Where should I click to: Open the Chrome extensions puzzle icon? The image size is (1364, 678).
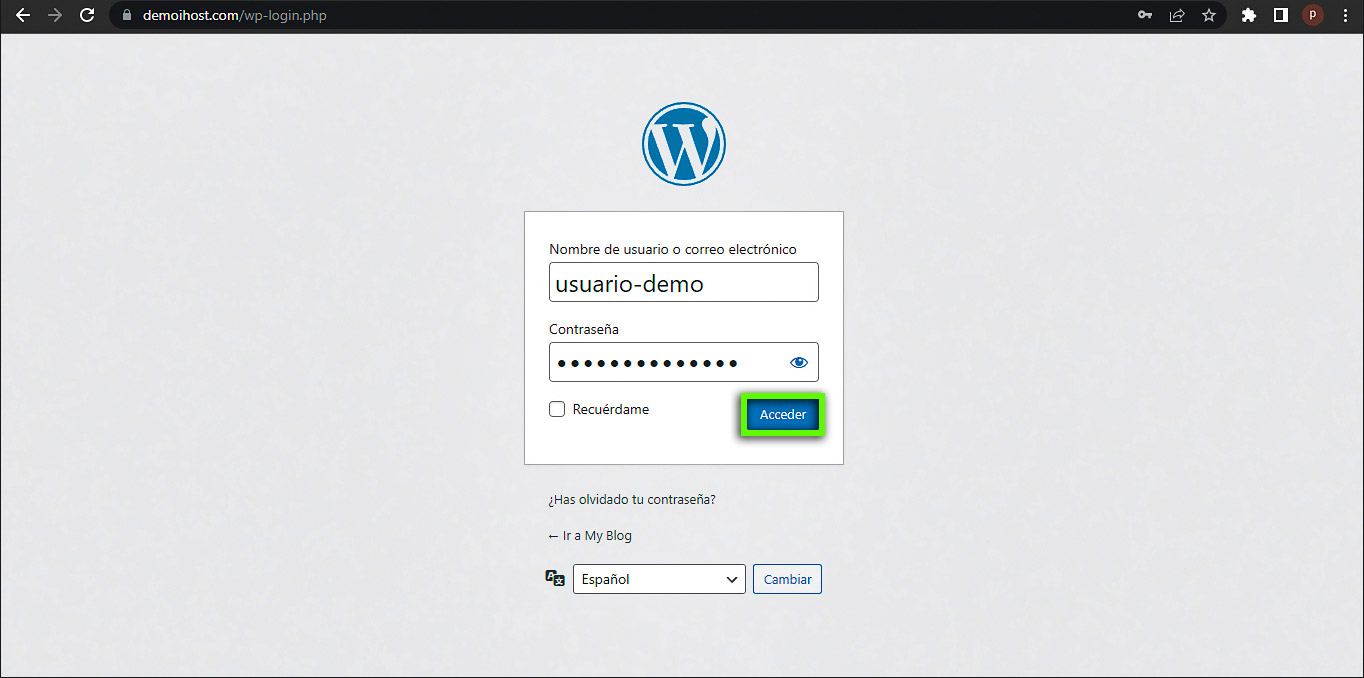click(x=1248, y=15)
